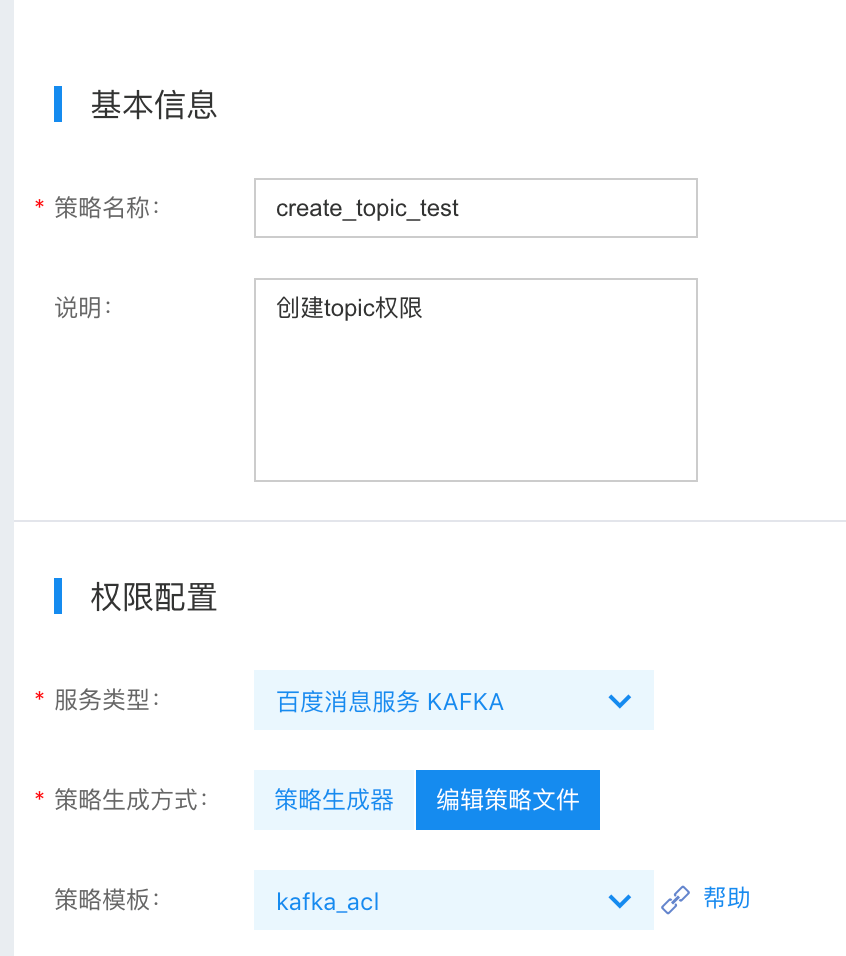The width and height of the screenshot is (846, 956).
Task: Click the chevron arrow in 服务类型 dropdown
Action: (620, 701)
